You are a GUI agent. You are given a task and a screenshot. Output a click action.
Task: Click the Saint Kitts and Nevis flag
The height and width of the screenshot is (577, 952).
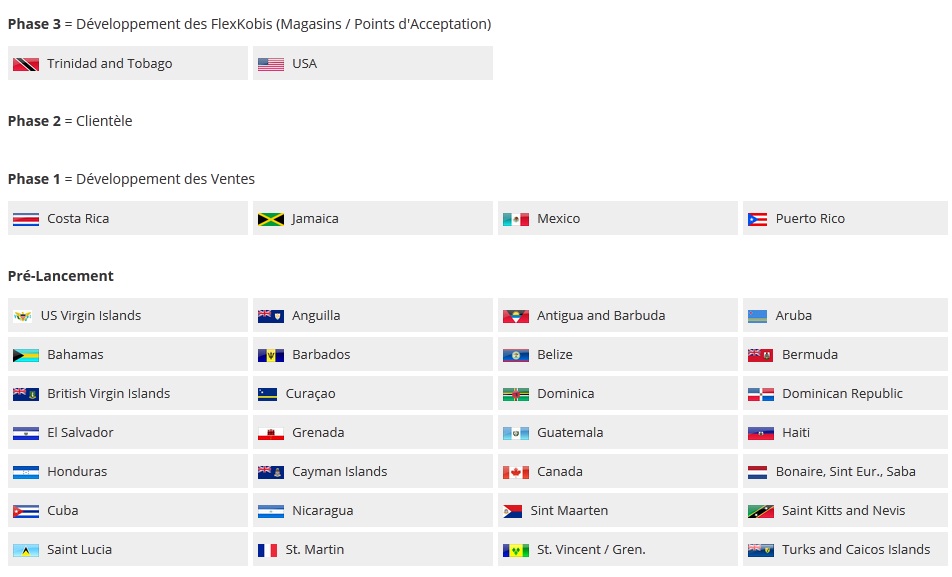pyautogui.click(x=761, y=511)
